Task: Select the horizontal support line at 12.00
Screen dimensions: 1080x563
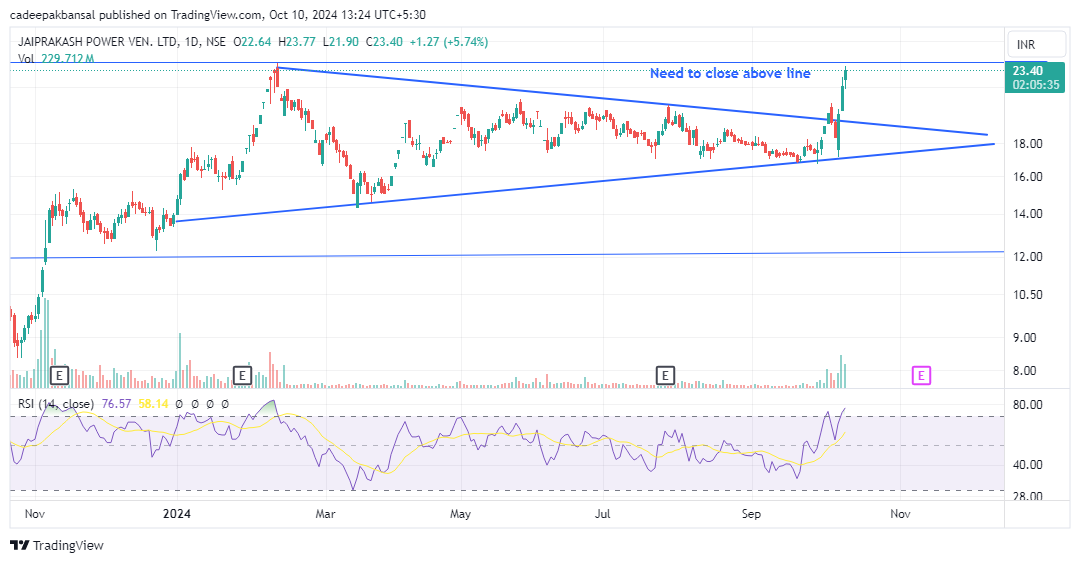Action: coord(507,255)
